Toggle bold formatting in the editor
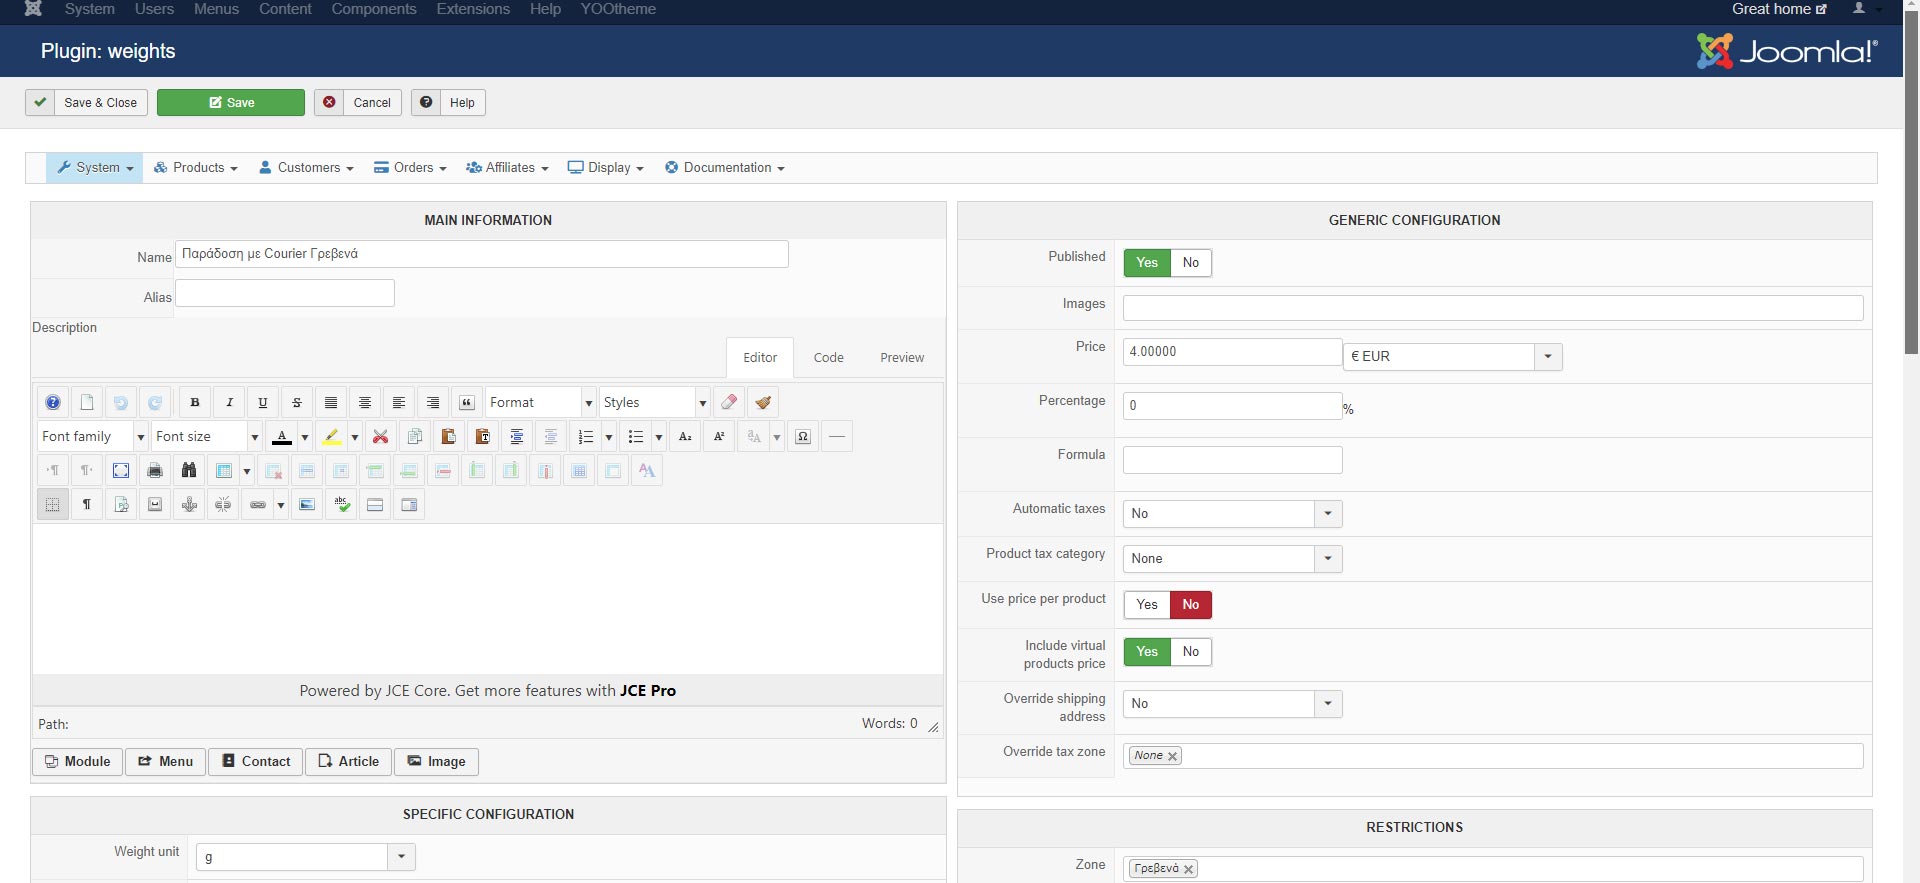Image resolution: width=1920 pixels, height=883 pixels. 195,402
